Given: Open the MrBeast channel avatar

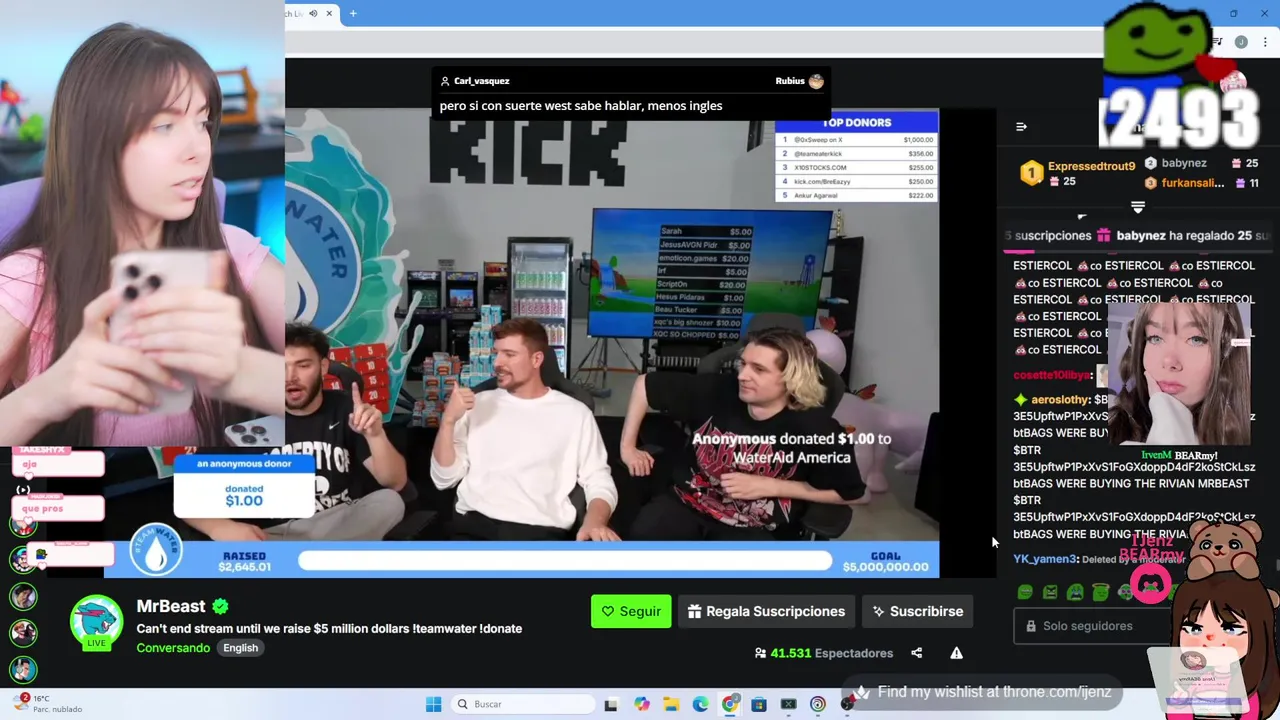Looking at the screenshot, I should (x=96, y=621).
